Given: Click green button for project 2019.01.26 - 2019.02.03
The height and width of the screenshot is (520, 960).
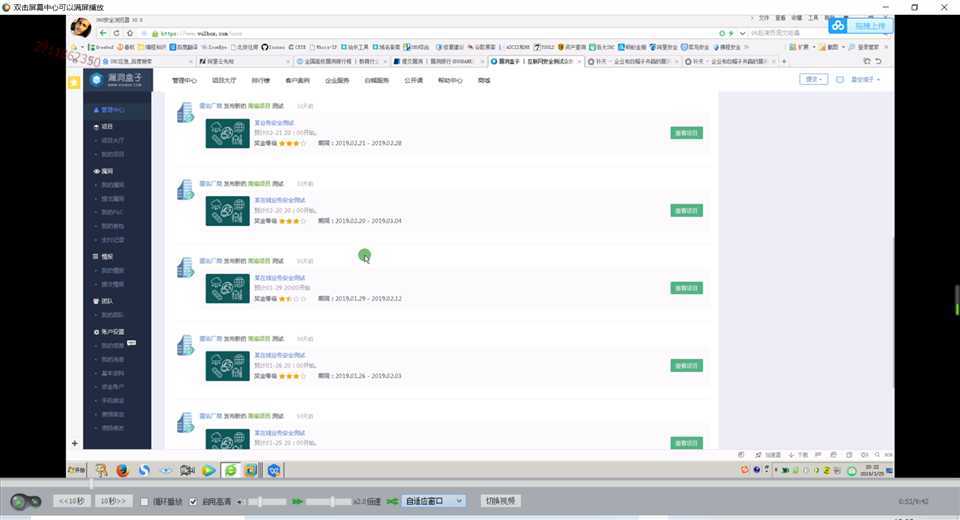Looking at the screenshot, I should pos(686,366).
